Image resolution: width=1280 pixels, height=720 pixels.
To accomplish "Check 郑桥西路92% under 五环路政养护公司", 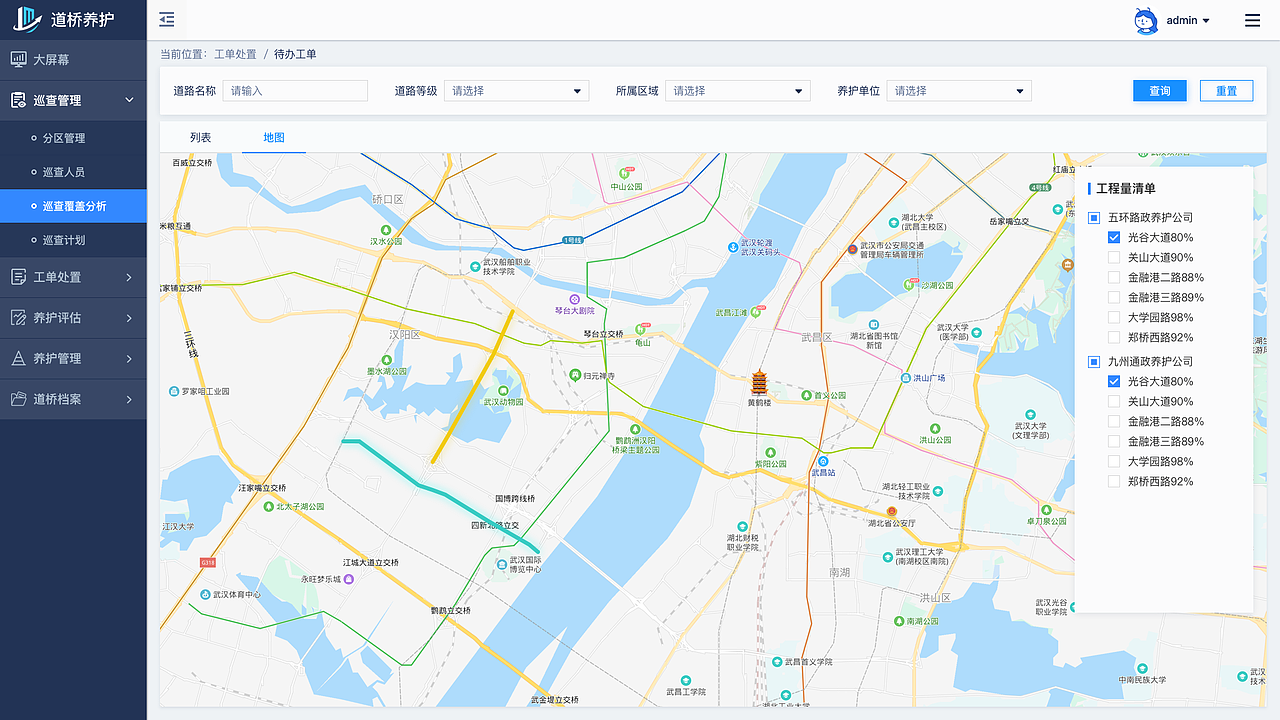I will tap(1114, 337).
